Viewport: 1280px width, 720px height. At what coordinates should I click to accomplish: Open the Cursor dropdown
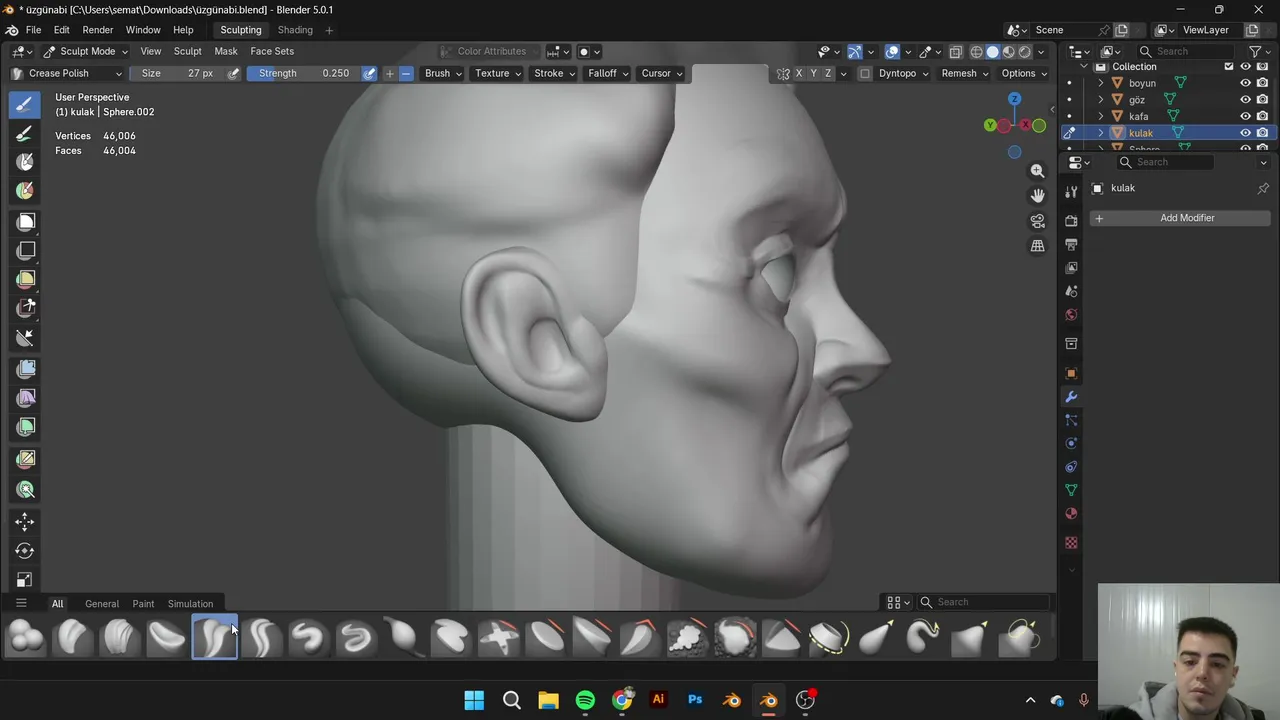(x=661, y=73)
